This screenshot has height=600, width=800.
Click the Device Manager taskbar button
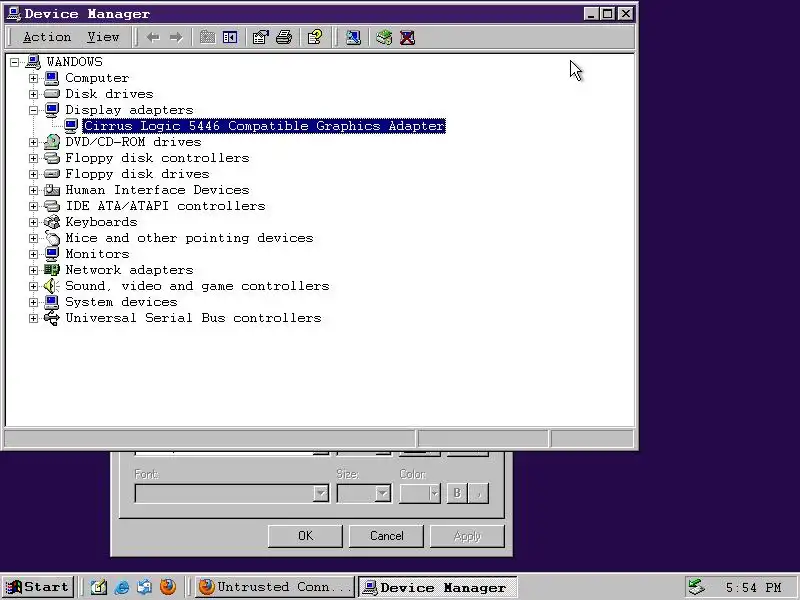click(x=437, y=587)
